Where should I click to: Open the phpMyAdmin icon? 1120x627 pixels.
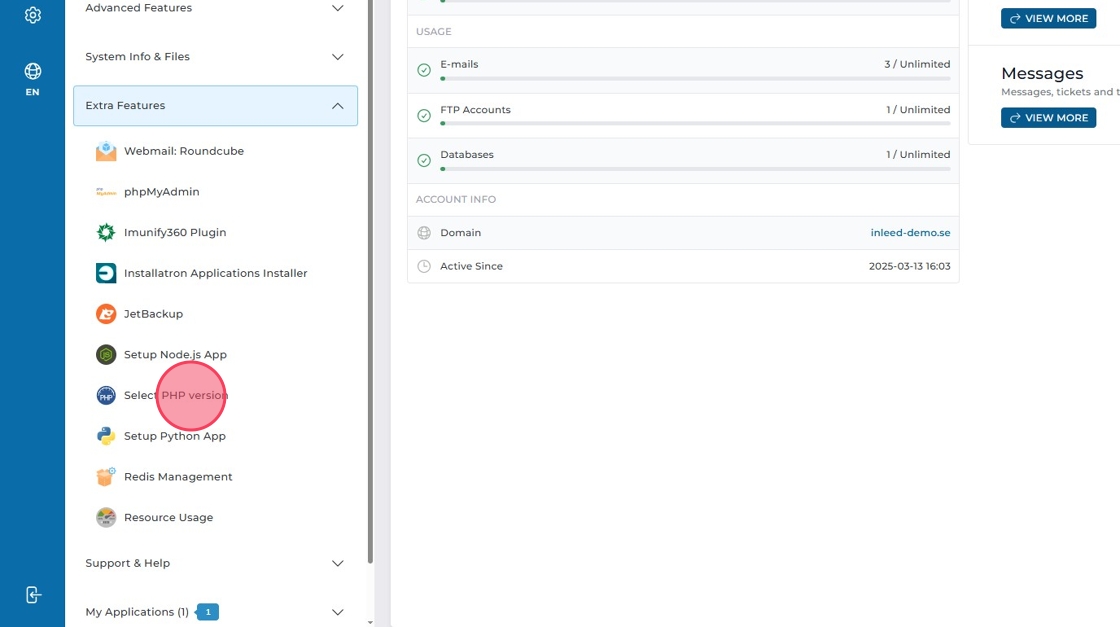click(x=106, y=192)
